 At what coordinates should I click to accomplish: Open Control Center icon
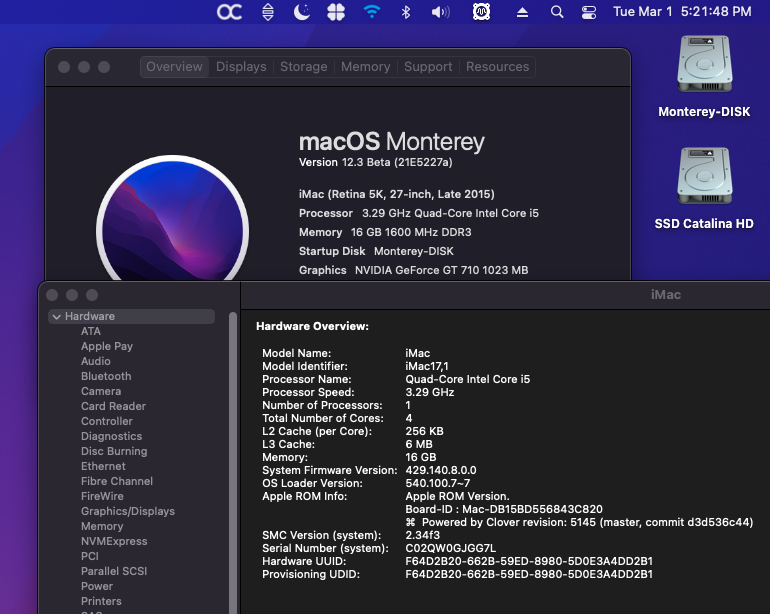point(589,12)
